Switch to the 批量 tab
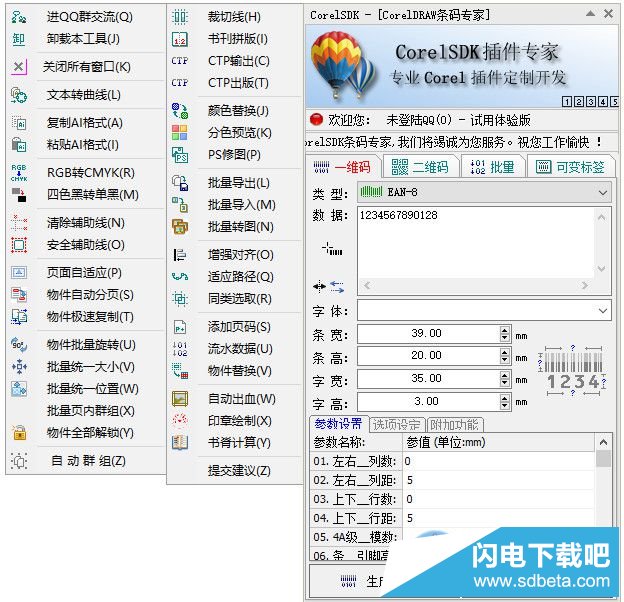The height and width of the screenshot is (602, 624). point(492,167)
